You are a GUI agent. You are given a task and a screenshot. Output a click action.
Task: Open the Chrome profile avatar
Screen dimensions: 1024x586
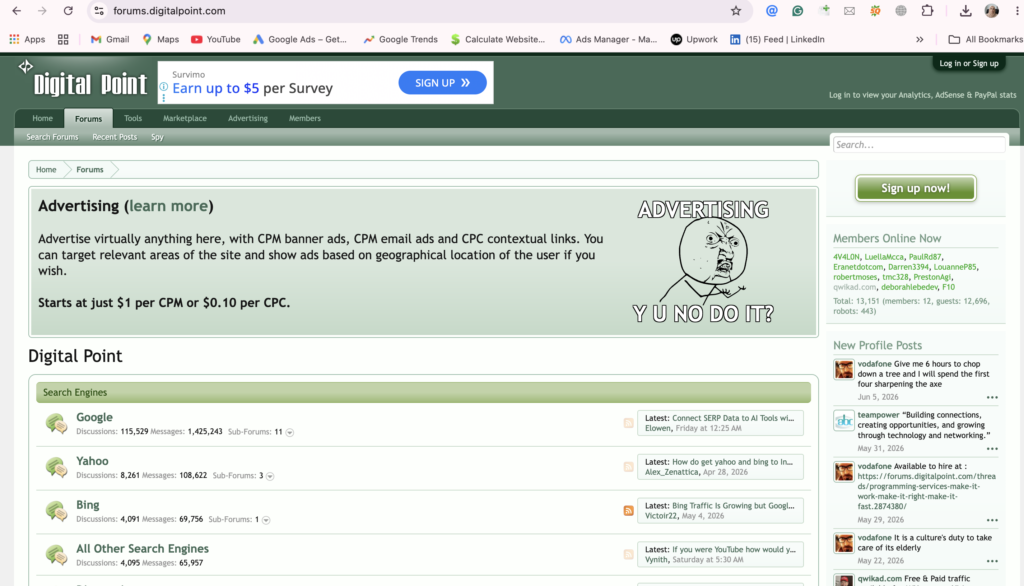point(991,10)
